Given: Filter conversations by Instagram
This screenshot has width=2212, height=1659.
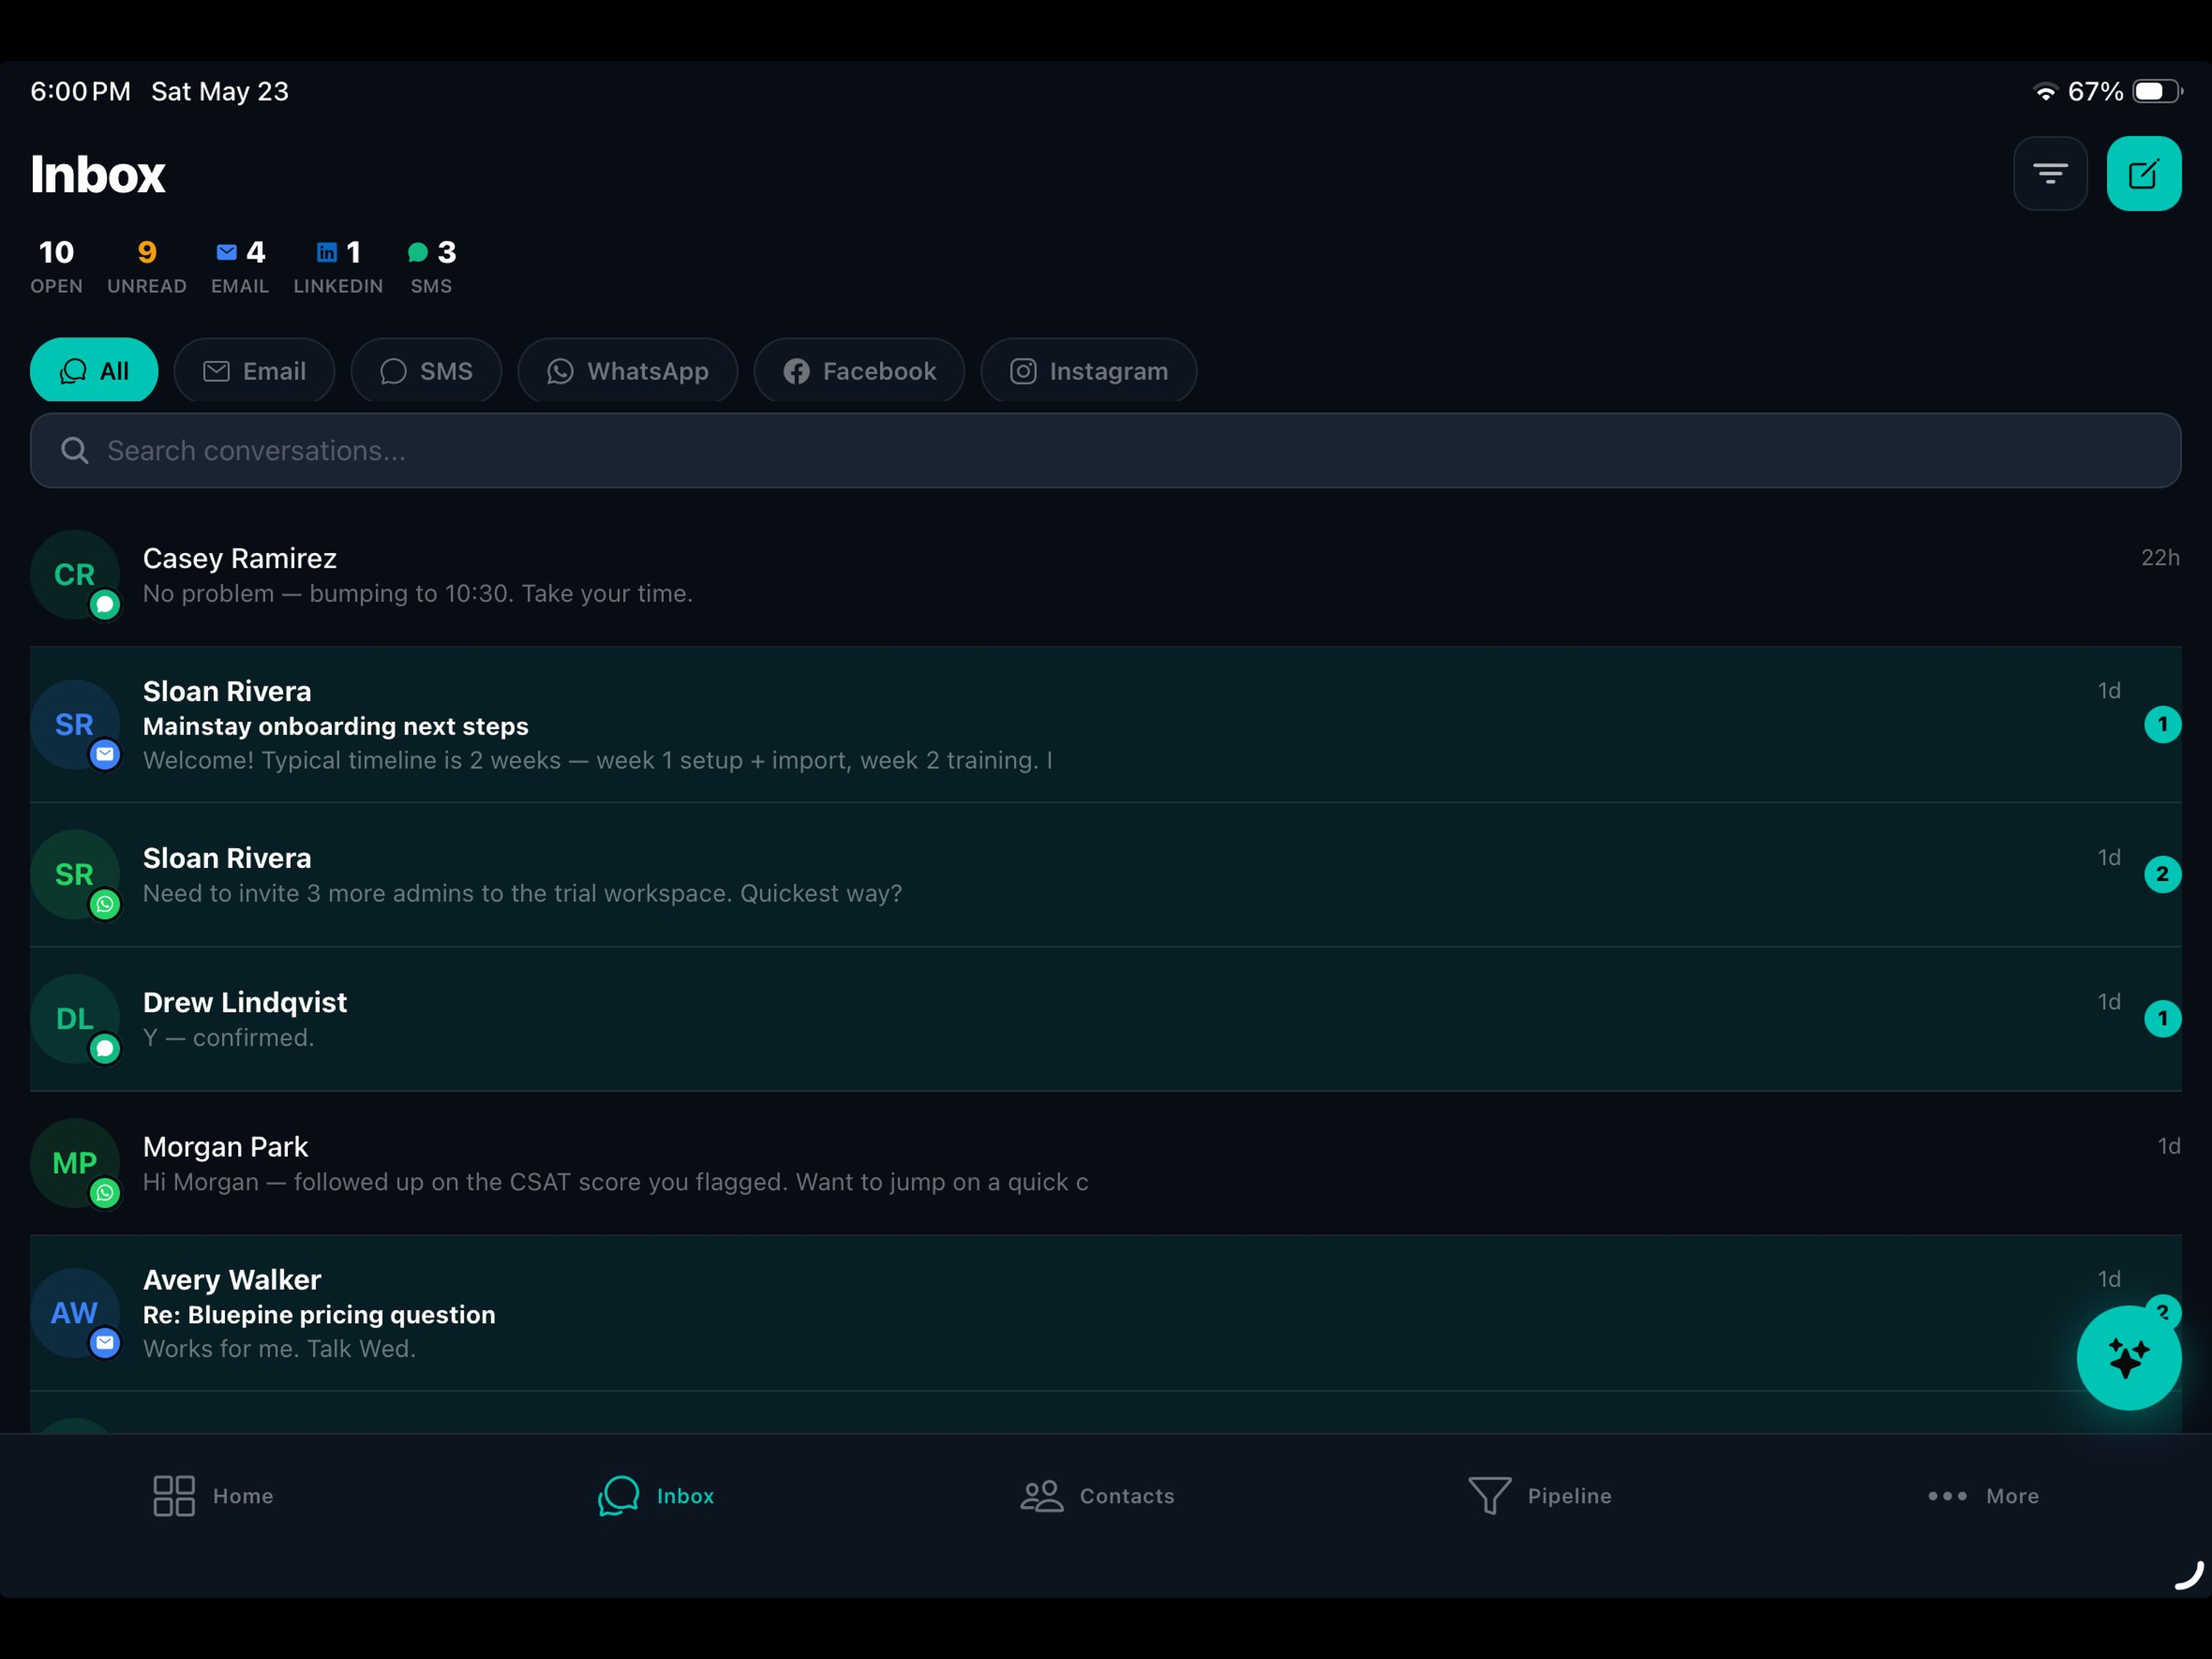Looking at the screenshot, I should (1088, 371).
